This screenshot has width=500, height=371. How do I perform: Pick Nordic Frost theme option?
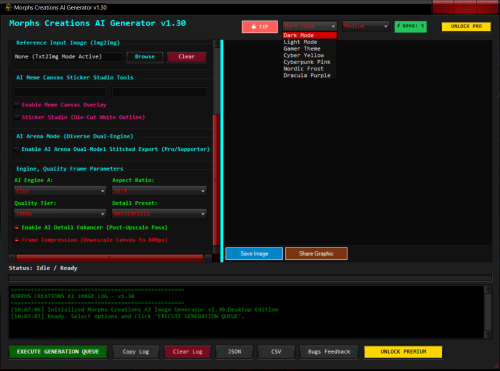coord(310,69)
